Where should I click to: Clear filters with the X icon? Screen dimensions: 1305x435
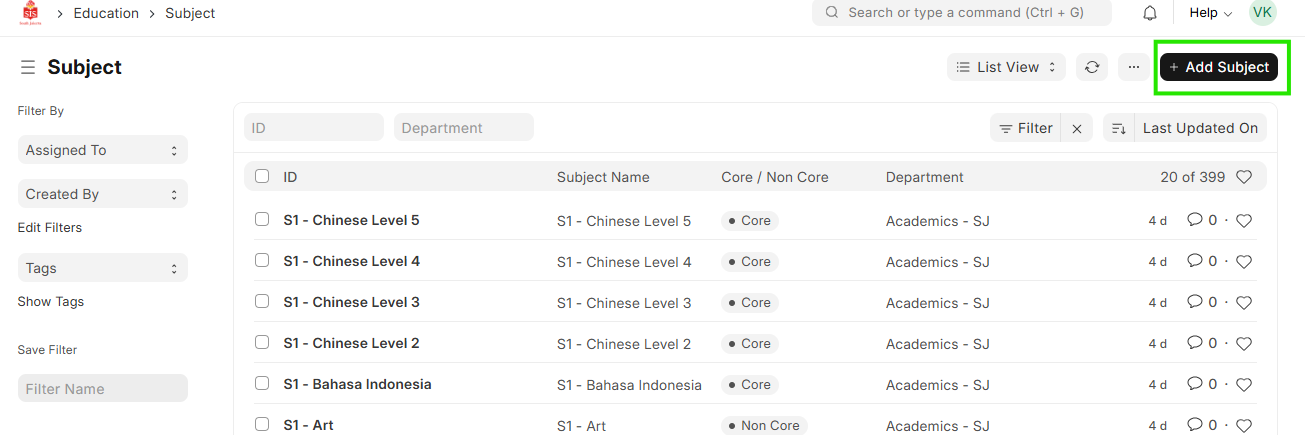point(1077,128)
